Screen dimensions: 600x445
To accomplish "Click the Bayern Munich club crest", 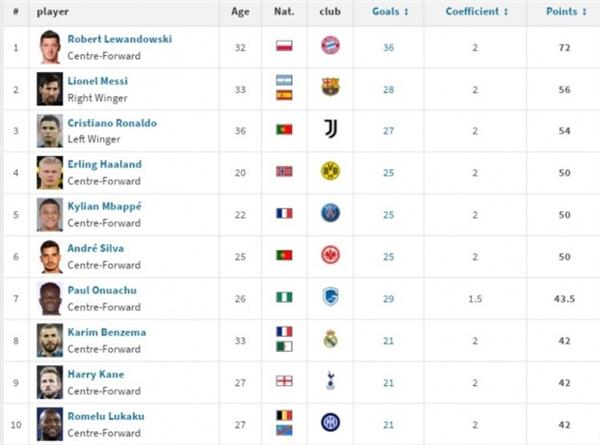I will [x=330, y=45].
